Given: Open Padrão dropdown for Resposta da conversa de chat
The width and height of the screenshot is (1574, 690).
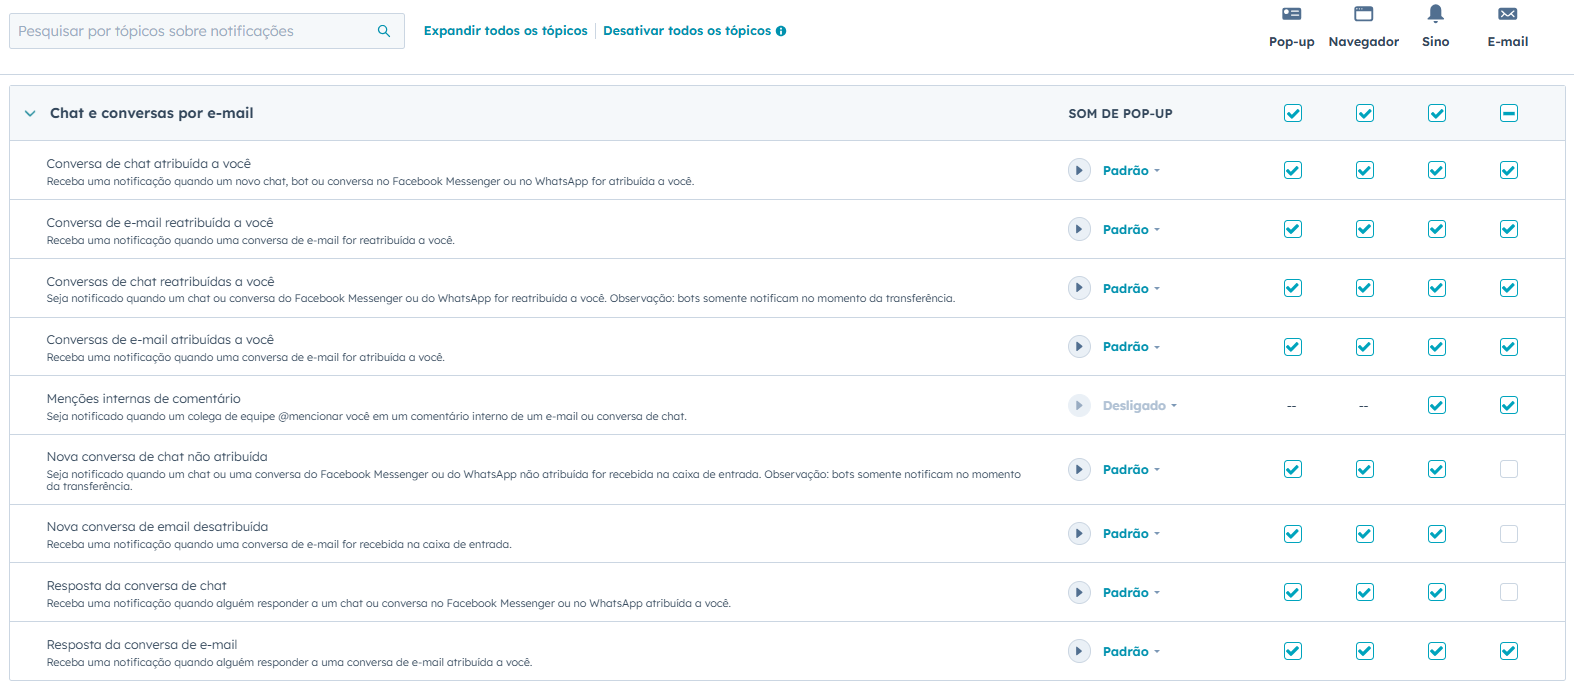Looking at the screenshot, I should 1131,592.
